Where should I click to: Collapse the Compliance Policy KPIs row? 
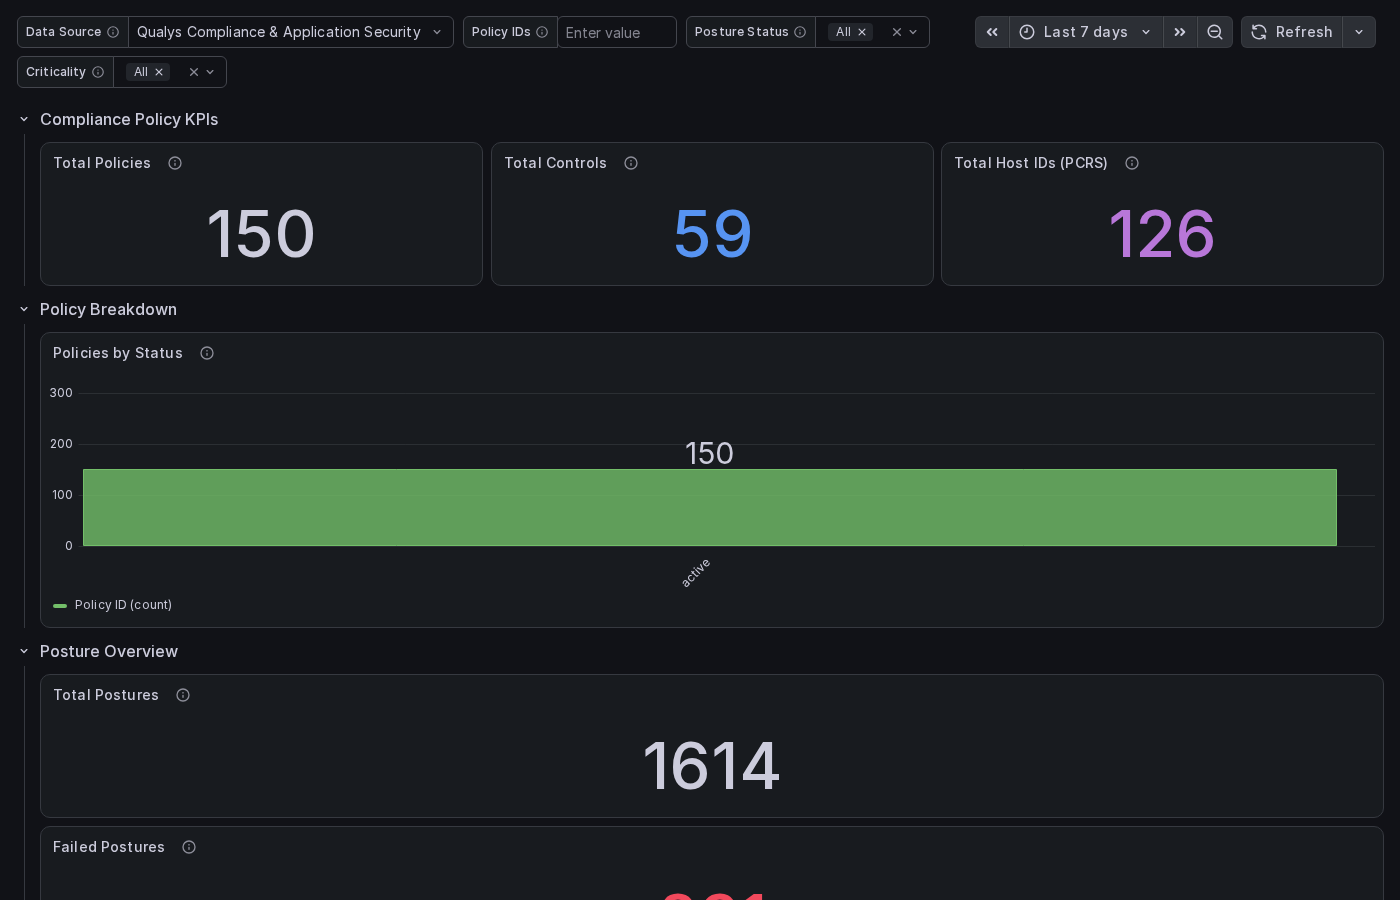click(x=24, y=119)
